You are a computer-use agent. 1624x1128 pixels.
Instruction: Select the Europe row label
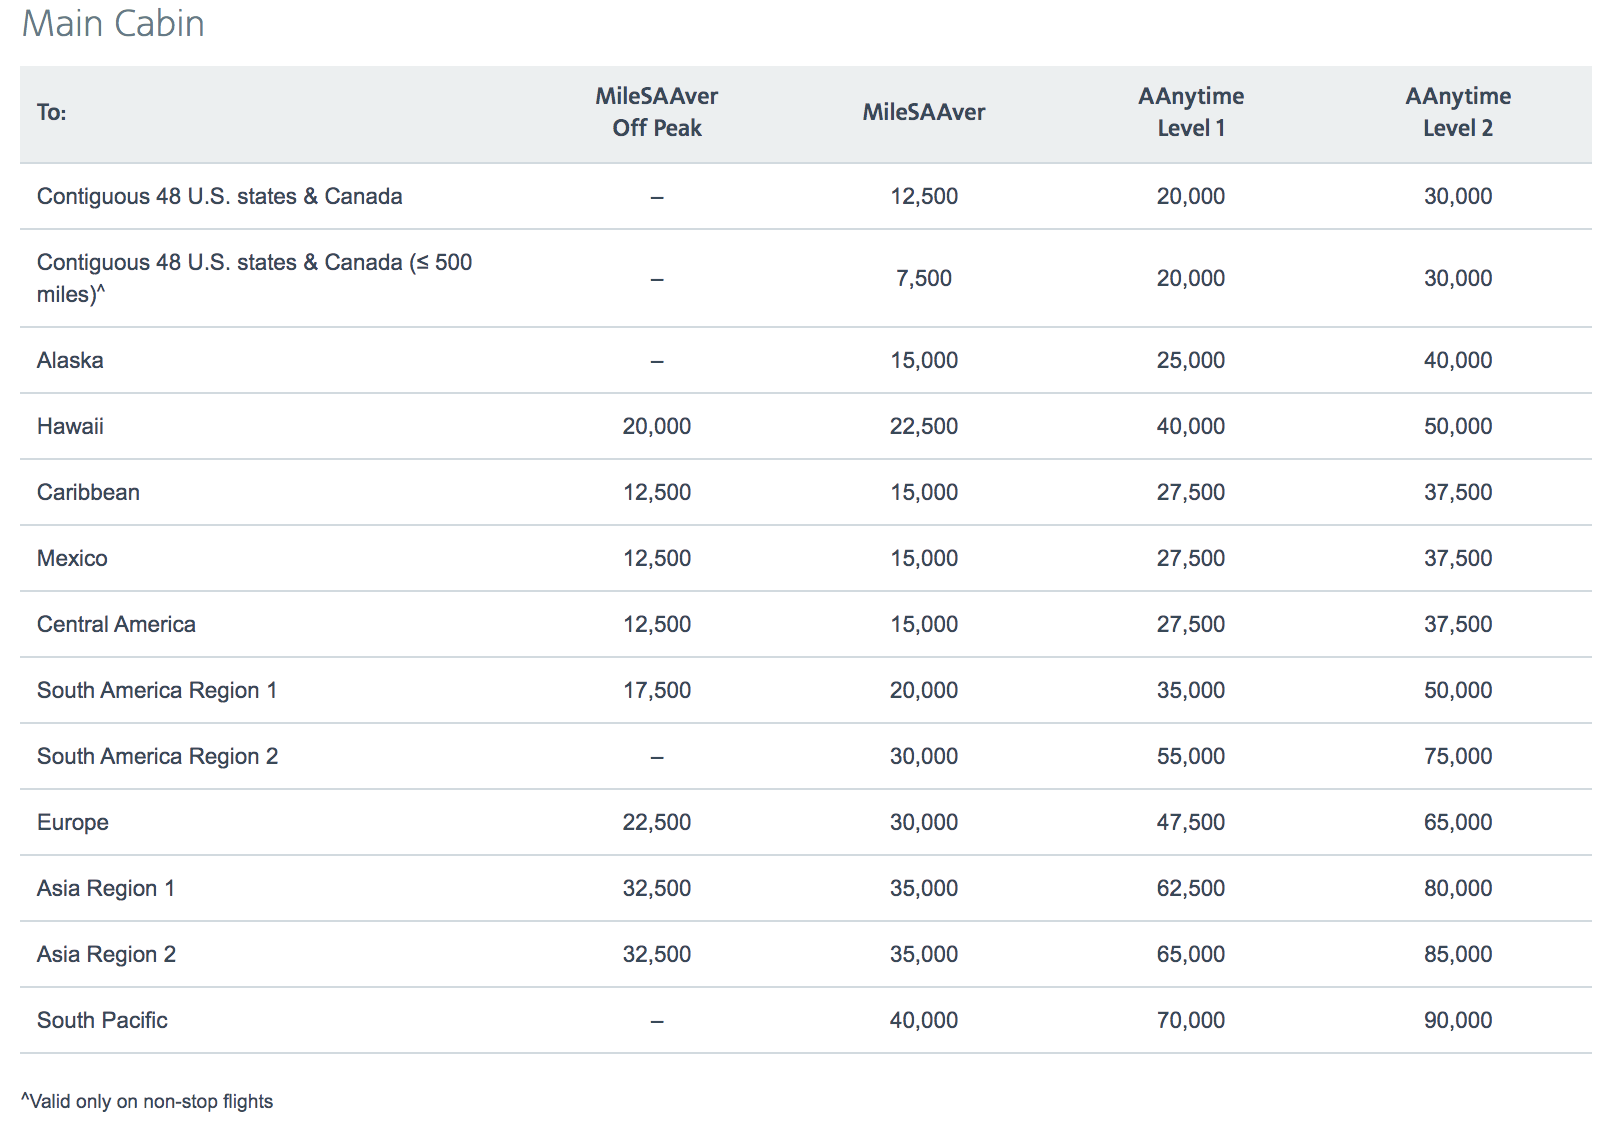pos(74,822)
